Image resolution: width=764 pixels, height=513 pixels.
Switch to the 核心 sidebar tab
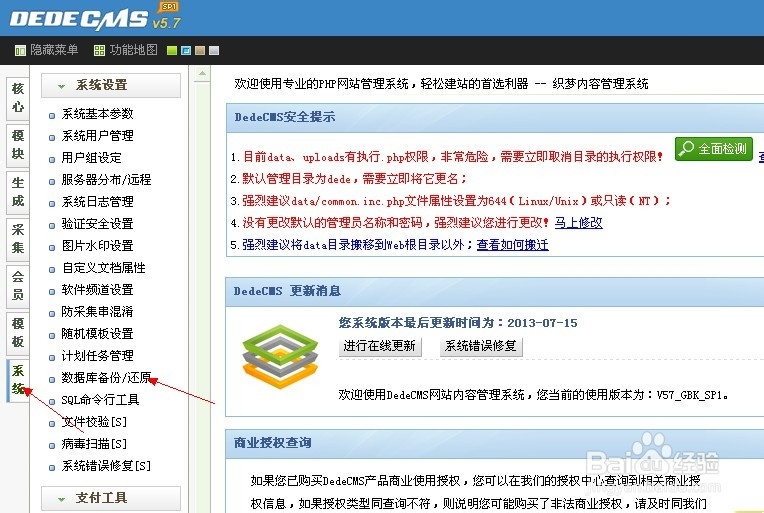point(18,98)
